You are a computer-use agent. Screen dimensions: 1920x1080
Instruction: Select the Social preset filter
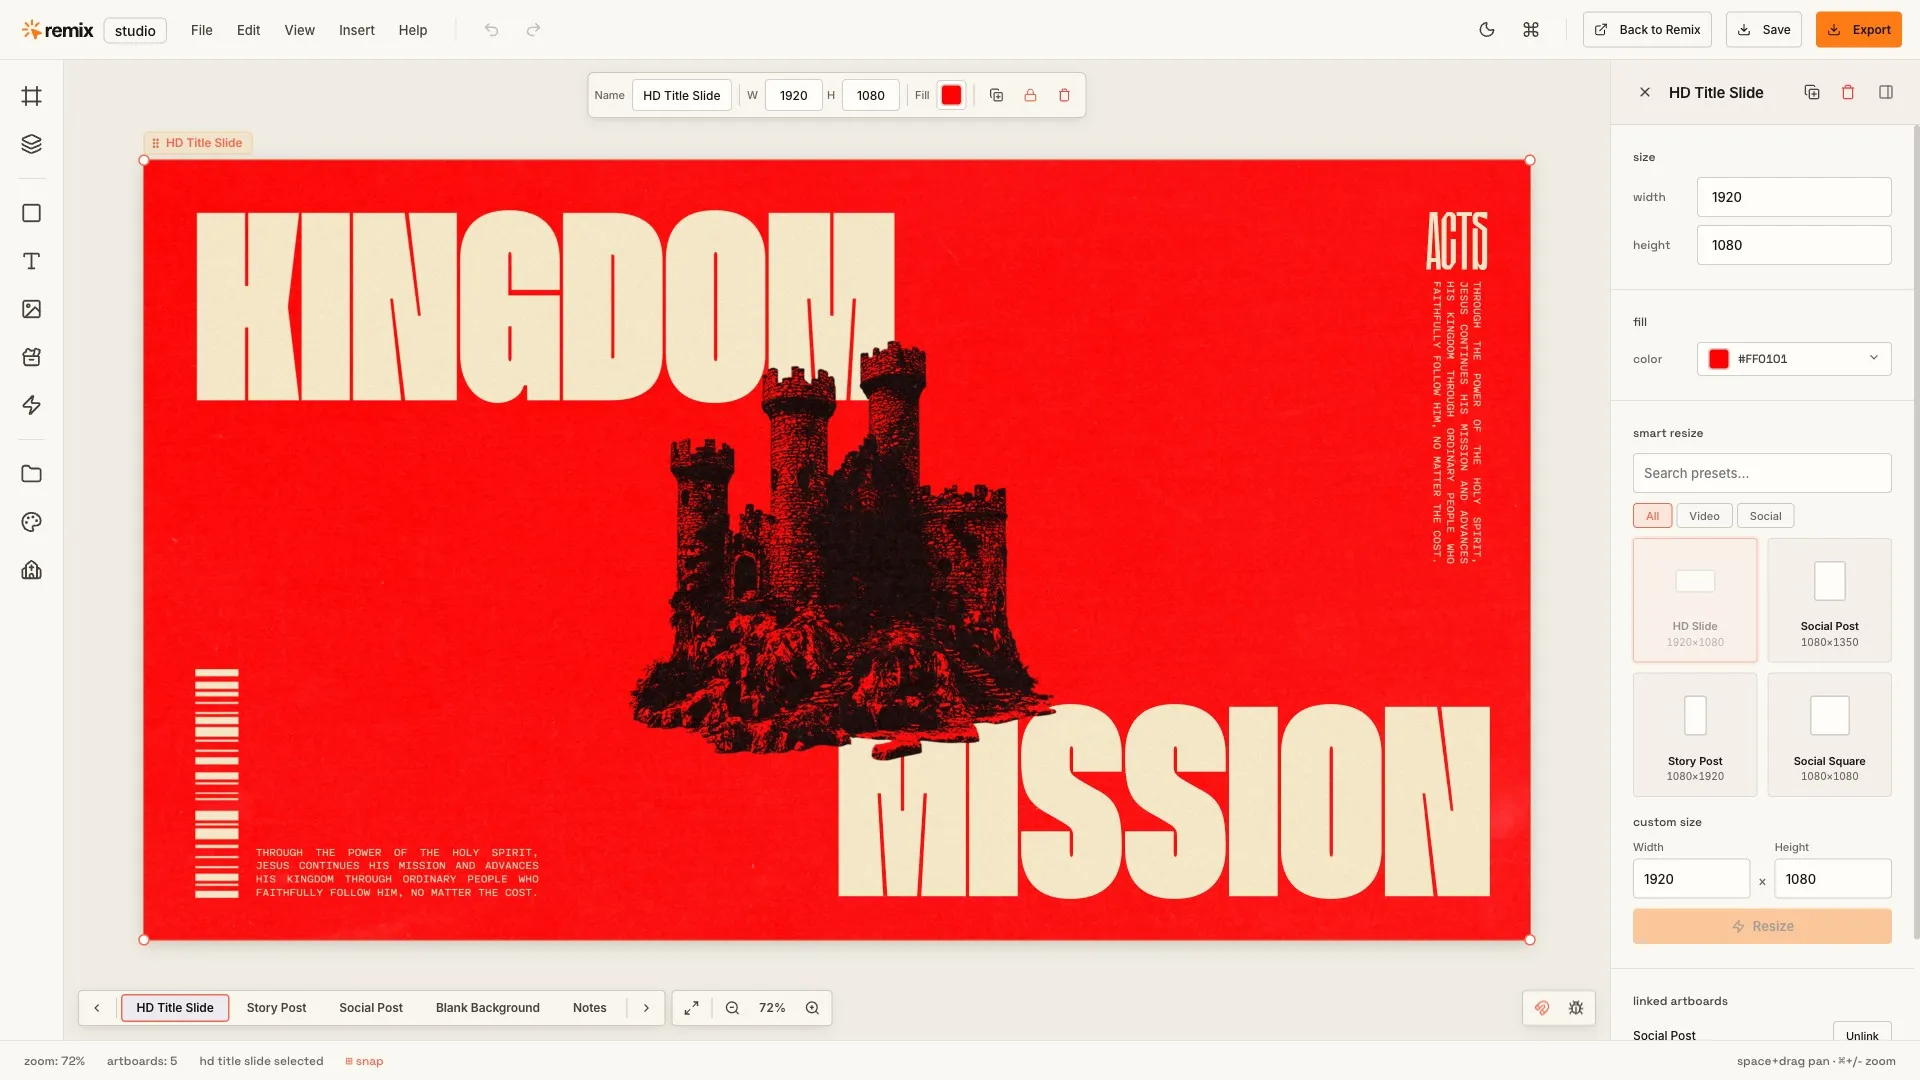tap(1765, 516)
